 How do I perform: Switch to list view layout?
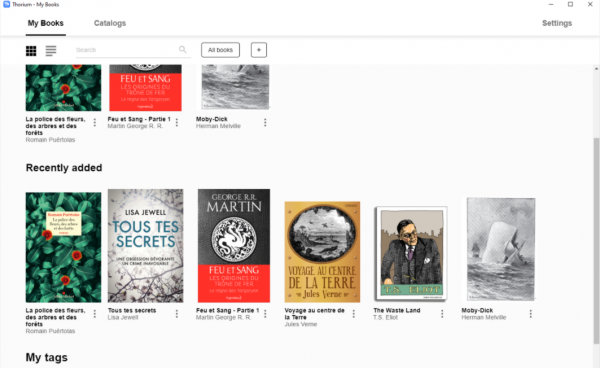[51, 50]
